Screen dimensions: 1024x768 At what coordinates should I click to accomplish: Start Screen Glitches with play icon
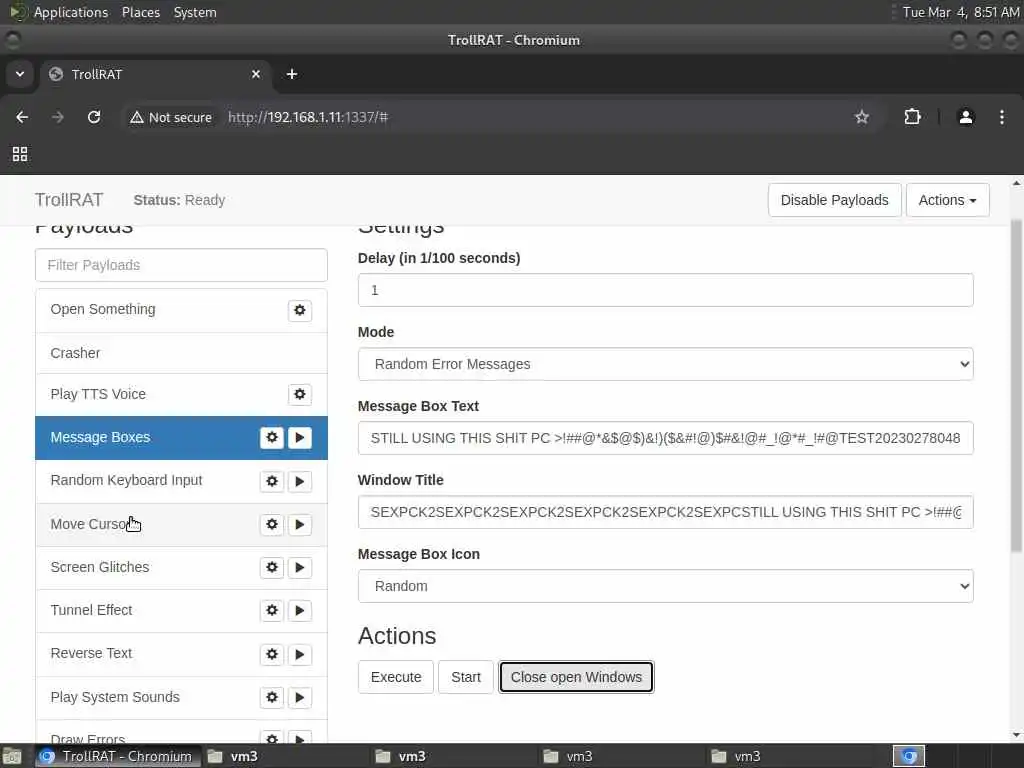point(300,568)
